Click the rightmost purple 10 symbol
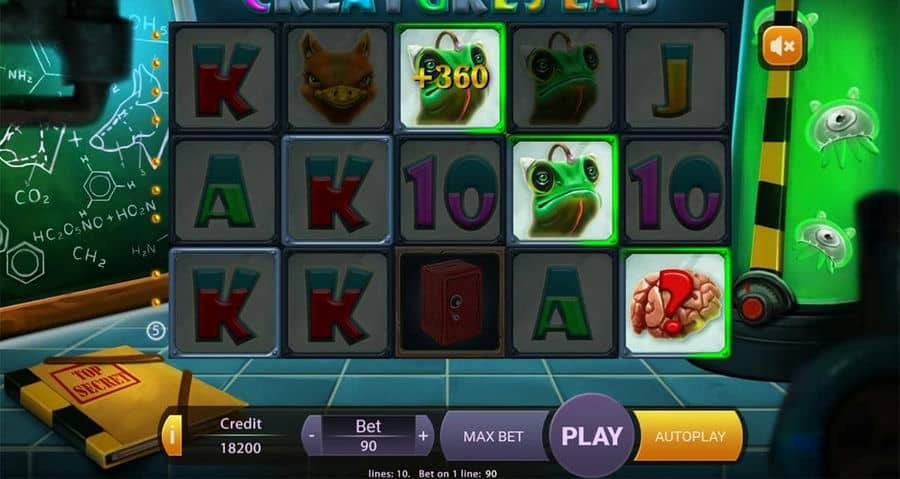 point(676,190)
